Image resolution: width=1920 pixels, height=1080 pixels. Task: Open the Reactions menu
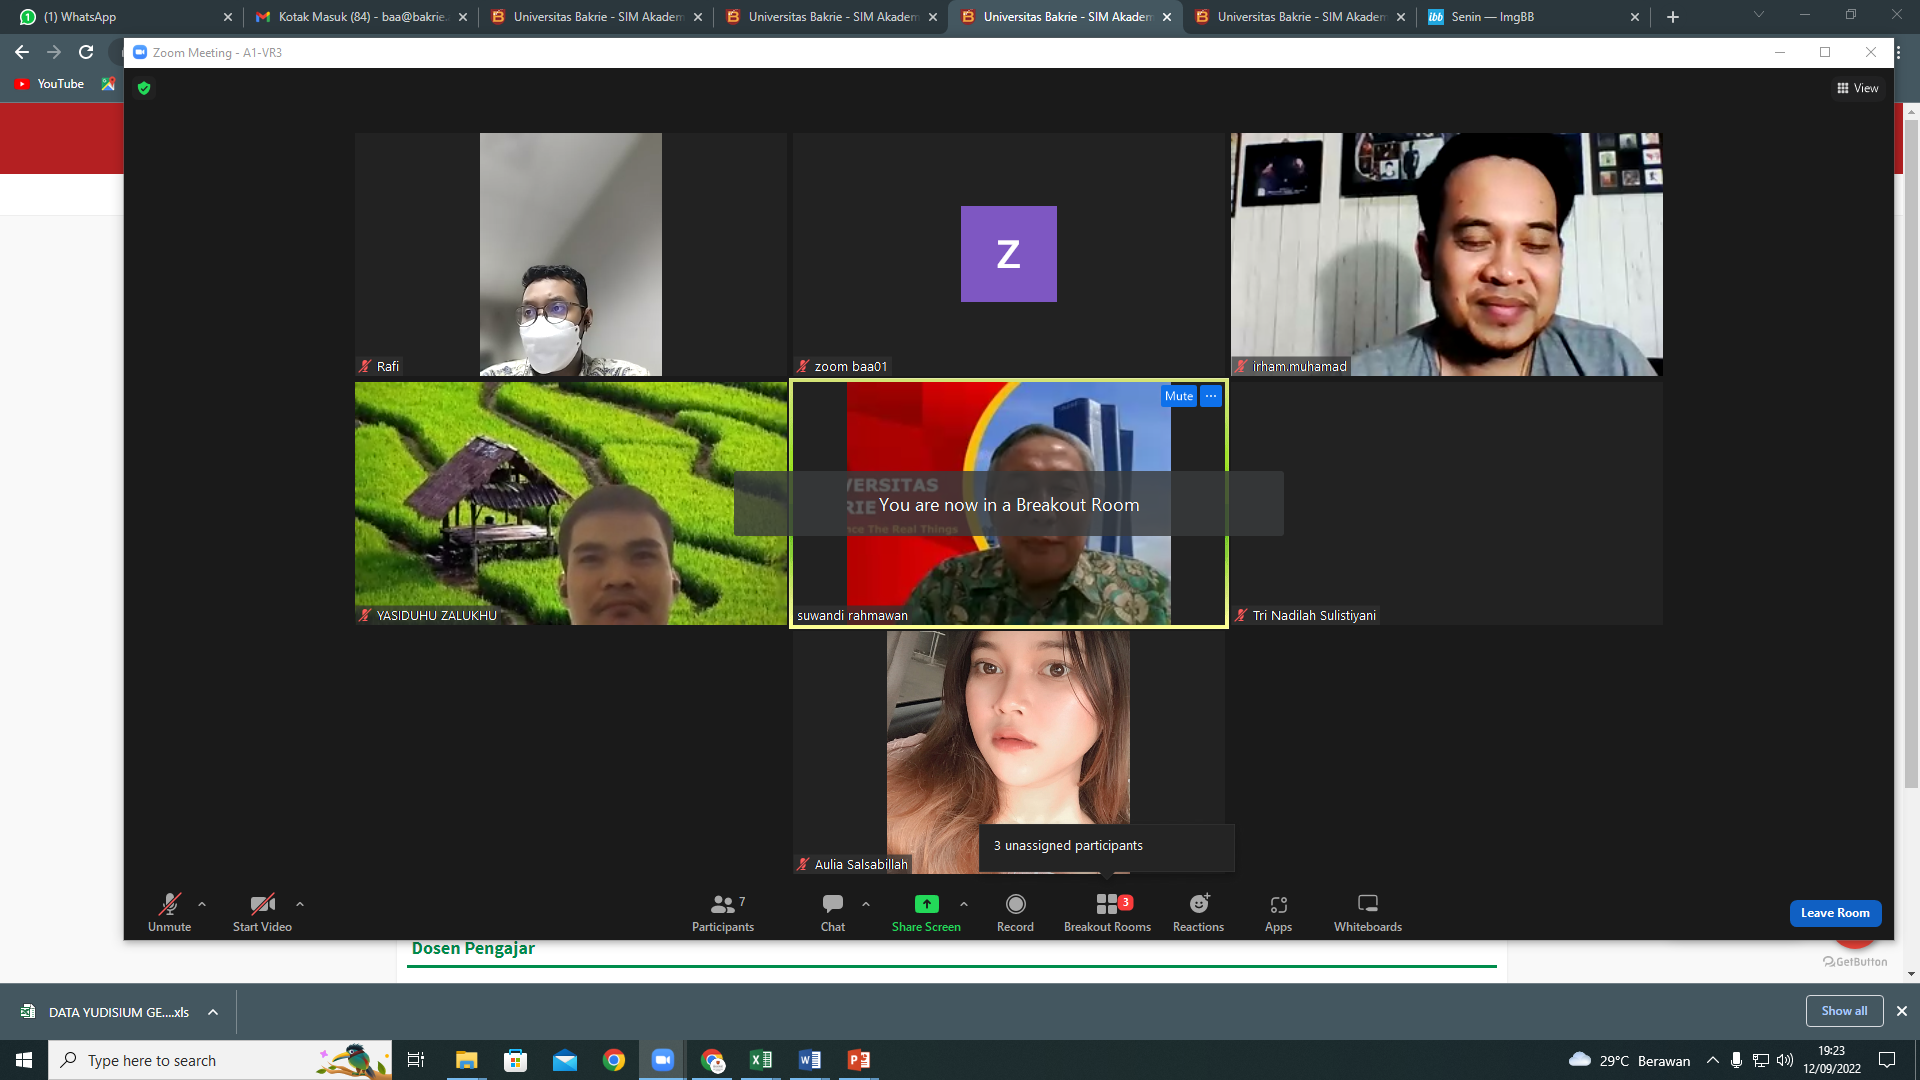pos(1198,912)
